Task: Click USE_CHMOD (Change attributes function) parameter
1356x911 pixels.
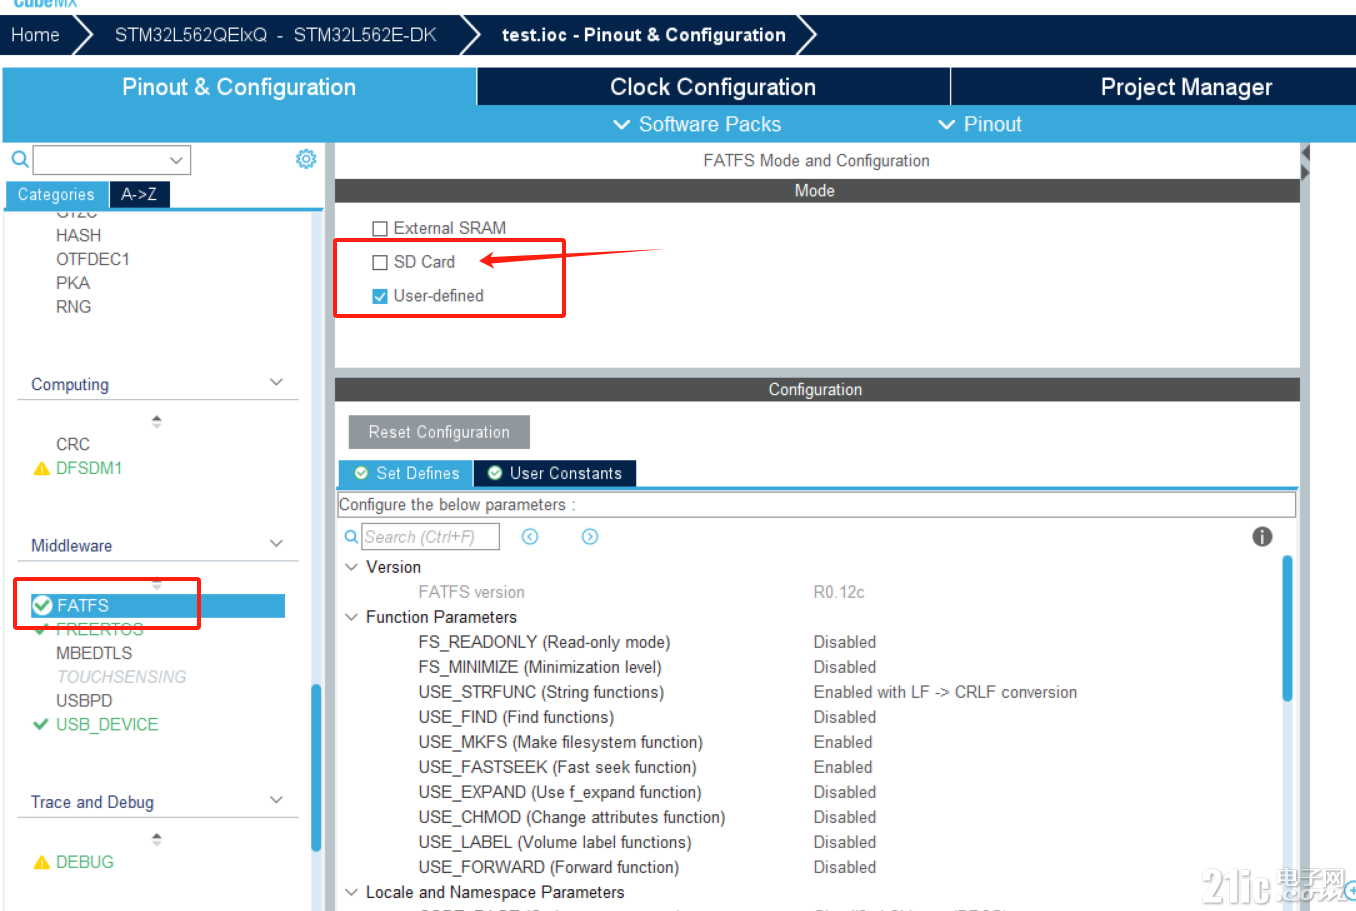Action: click(572, 817)
